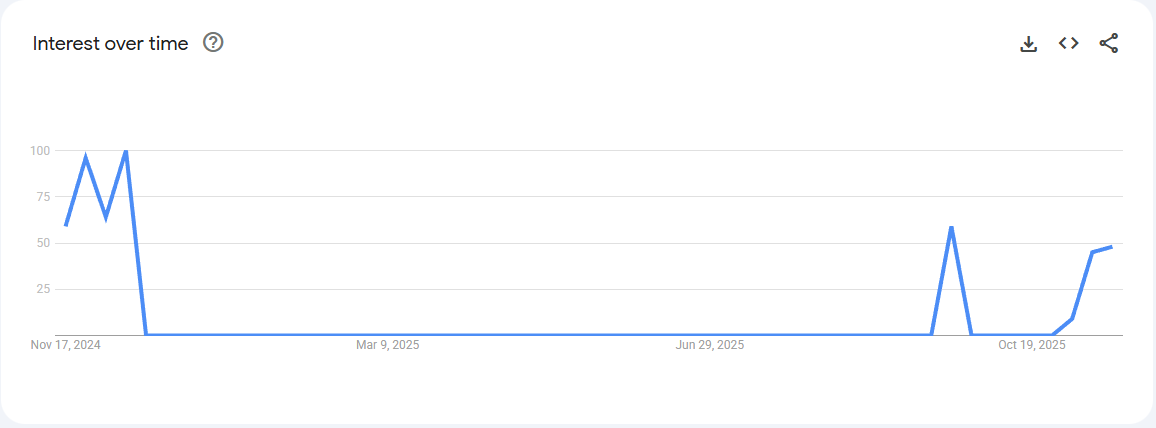Click the Mar 9, 2025 date label
This screenshot has height=428, width=1156.
pos(388,346)
